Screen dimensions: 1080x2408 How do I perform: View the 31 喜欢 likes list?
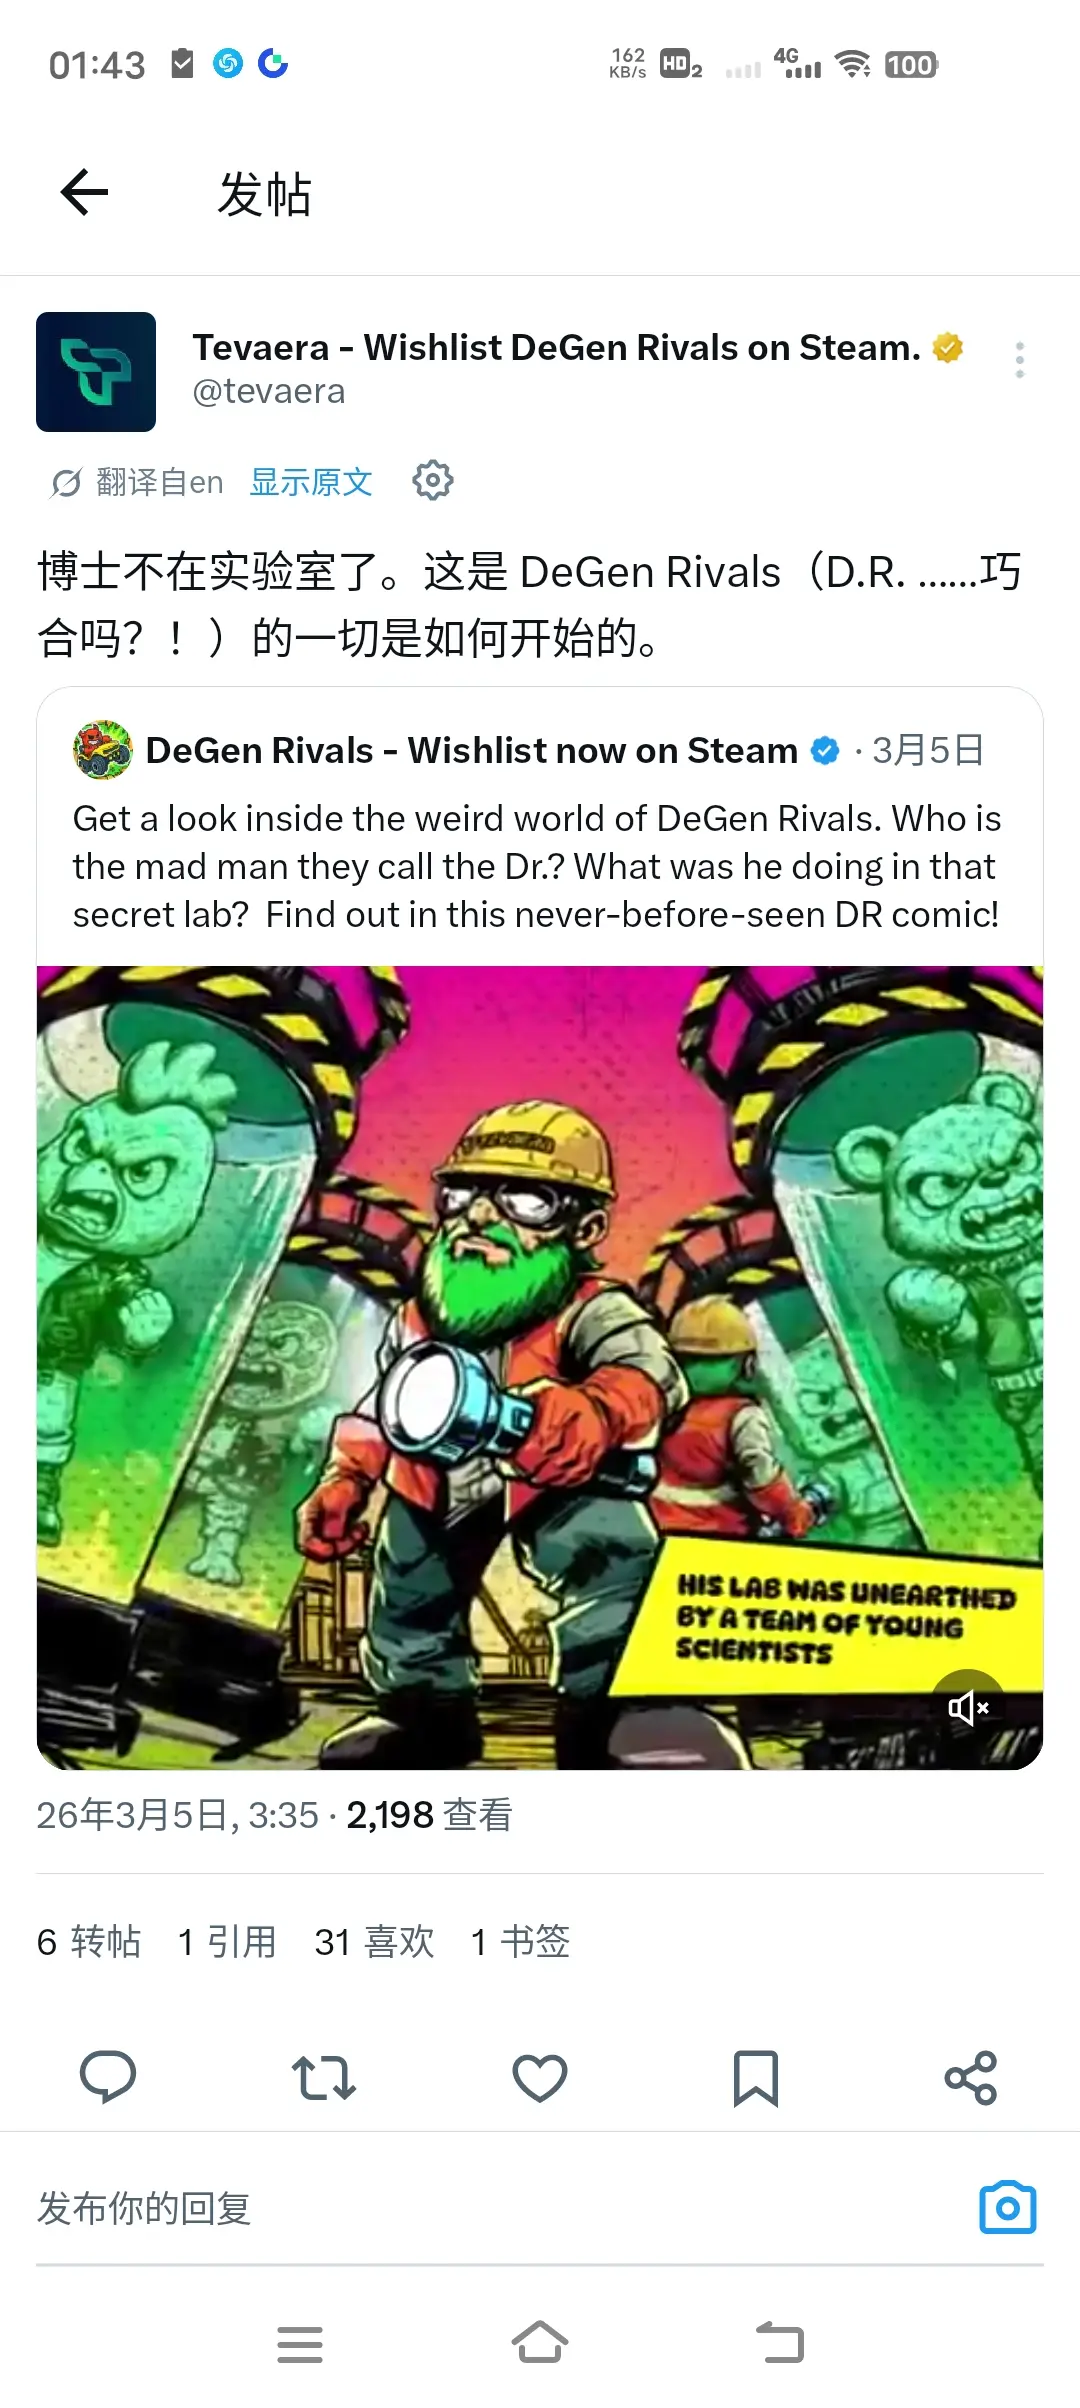(x=375, y=1941)
